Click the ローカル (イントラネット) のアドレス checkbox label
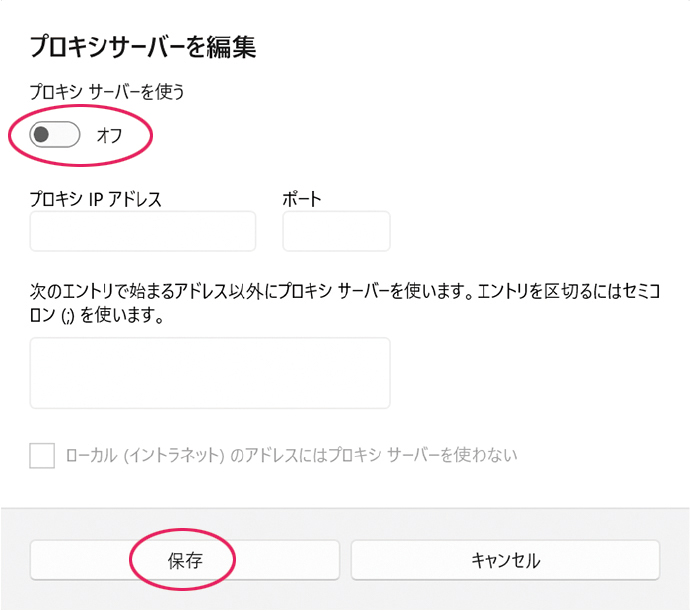 (x=291, y=455)
